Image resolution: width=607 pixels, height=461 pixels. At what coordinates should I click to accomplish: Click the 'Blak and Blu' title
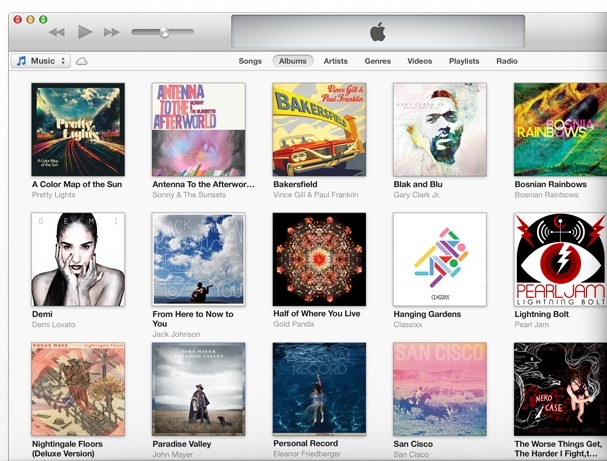[418, 184]
